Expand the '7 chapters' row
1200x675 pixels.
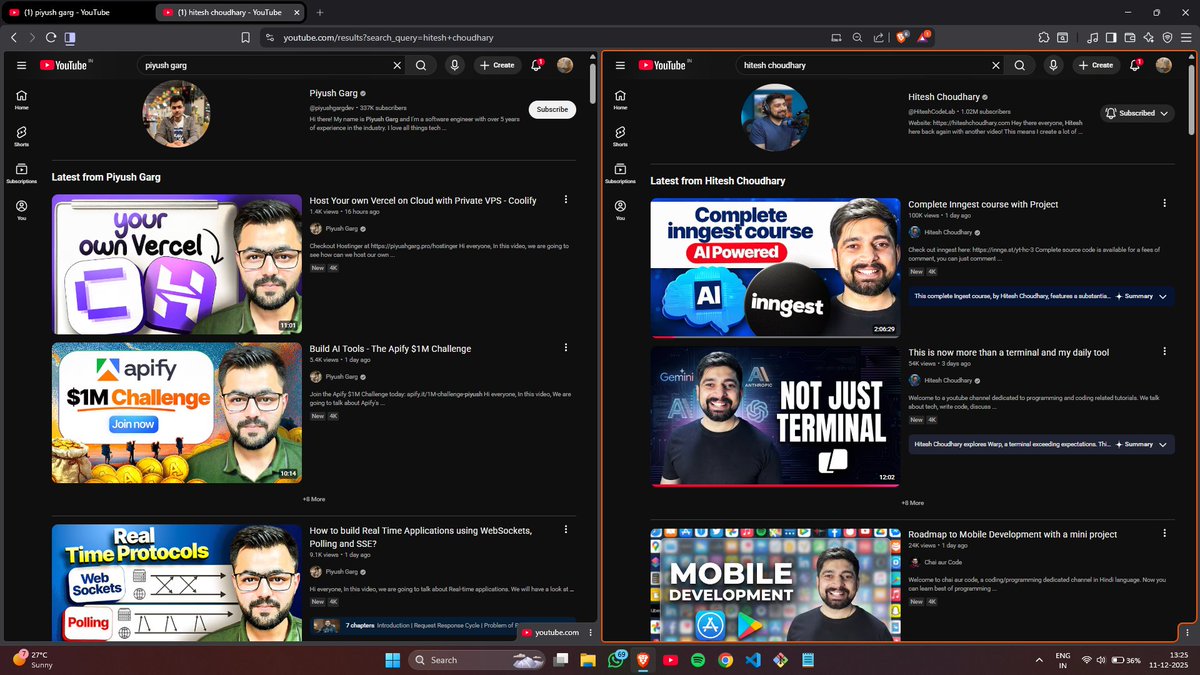443,625
